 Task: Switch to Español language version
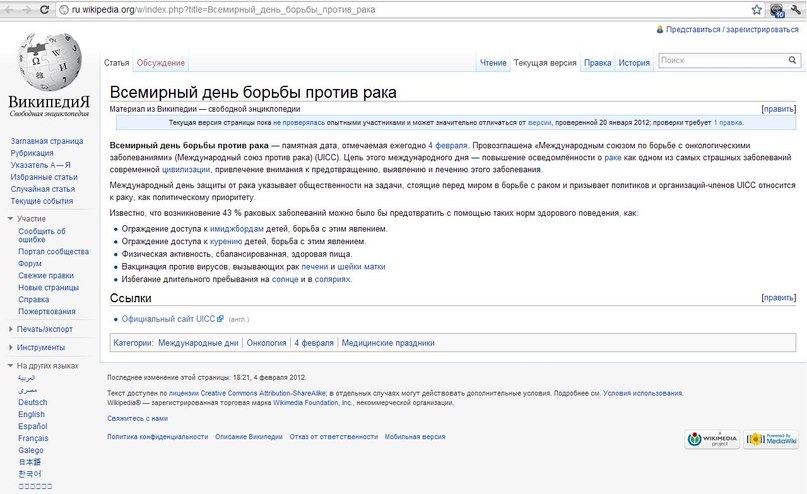click(32, 426)
